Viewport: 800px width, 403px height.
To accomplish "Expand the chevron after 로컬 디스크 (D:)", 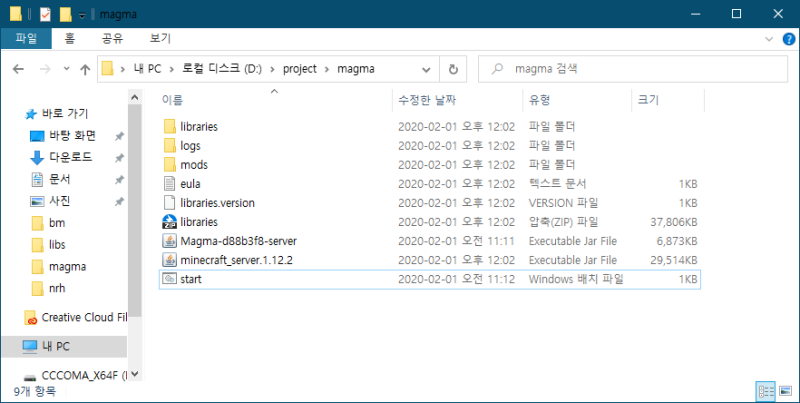I will [272, 69].
